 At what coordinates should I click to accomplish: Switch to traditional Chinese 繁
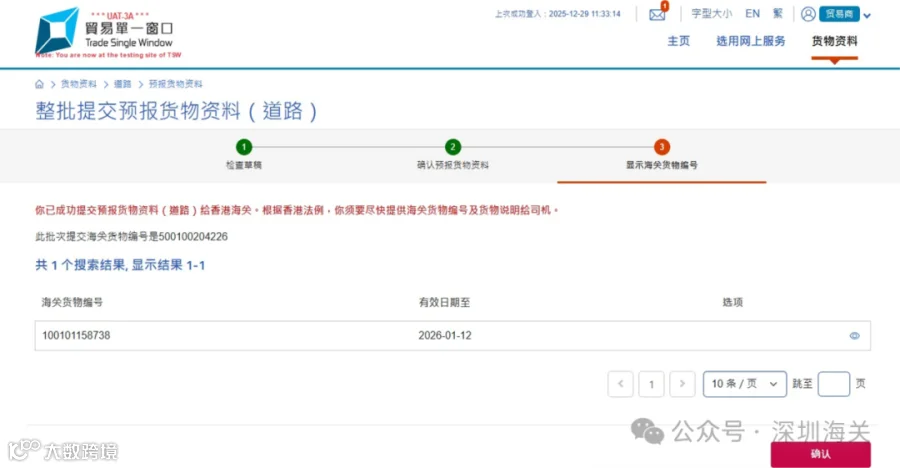(778, 14)
